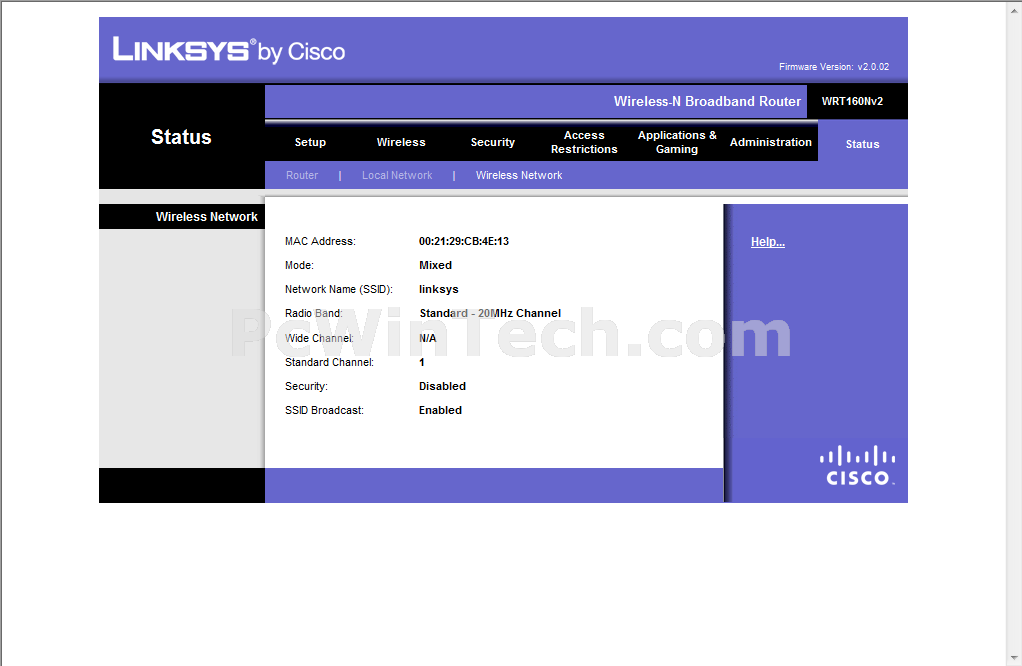Select the Applications & Gaming tab

pos(677,142)
